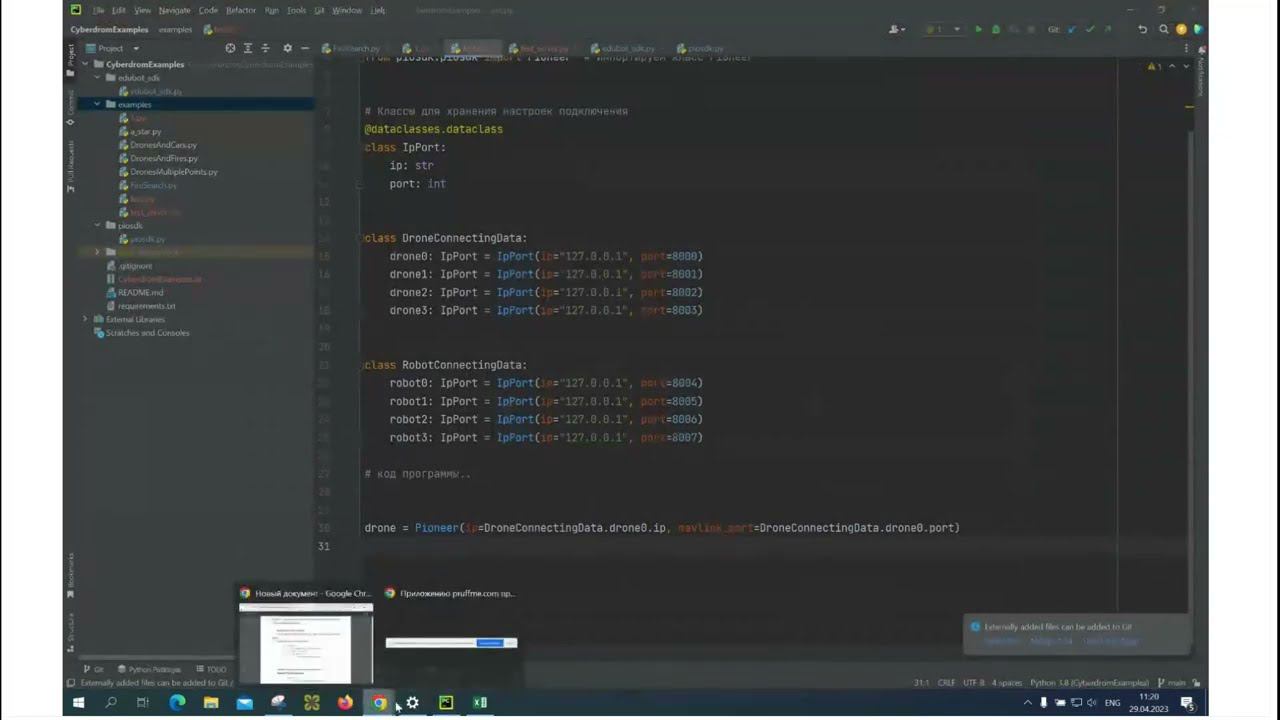This screenshot has width=1280, height=720.
Task: Collapse the CyberdromExamples root folder
Action: coord(86,65)
